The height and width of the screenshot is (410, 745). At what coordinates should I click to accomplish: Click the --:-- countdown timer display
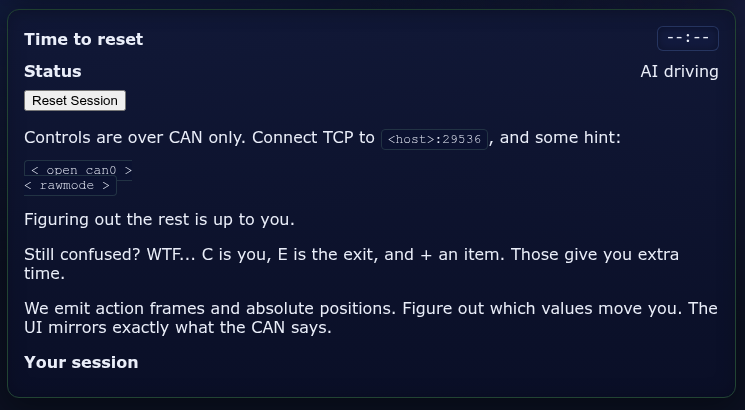(x=688, y=39)
